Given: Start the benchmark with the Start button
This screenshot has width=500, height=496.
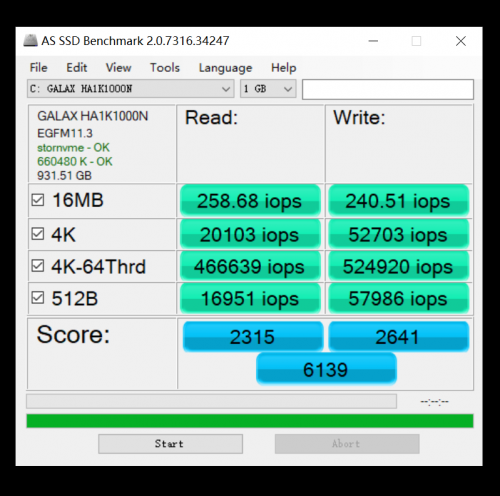Looking at the screenshot, I should click(170, 444).
